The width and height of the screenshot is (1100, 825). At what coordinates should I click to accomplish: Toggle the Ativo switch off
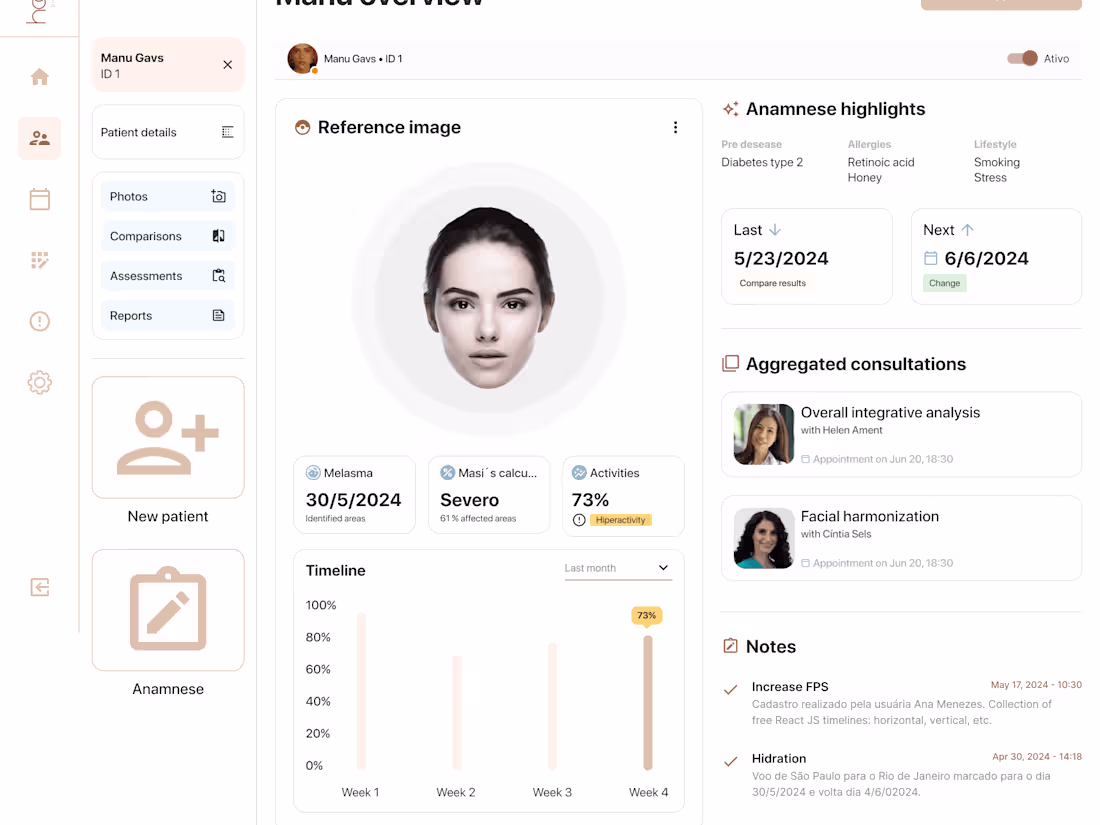(x=1022, y=58)
